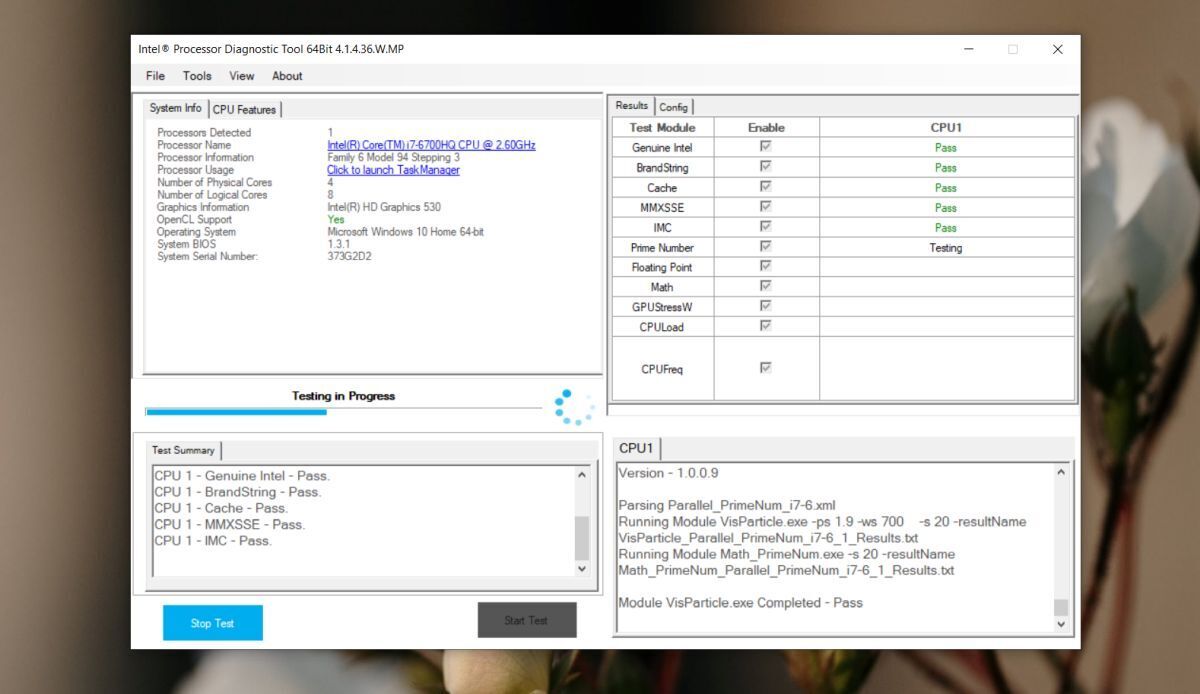Click to launch Task Manager
The height and width of the screenshot is (694, 1200).
tap(394, 170)
